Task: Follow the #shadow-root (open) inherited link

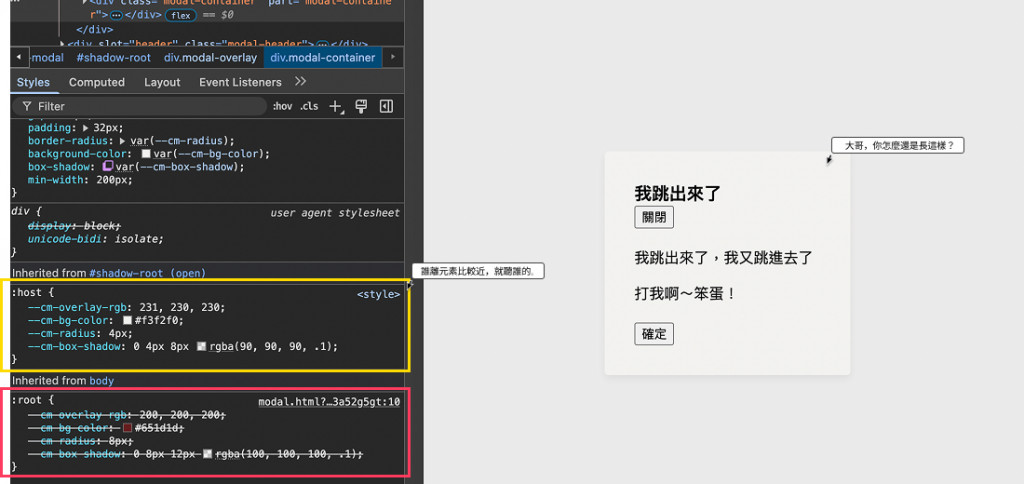Action: point(148,273)
